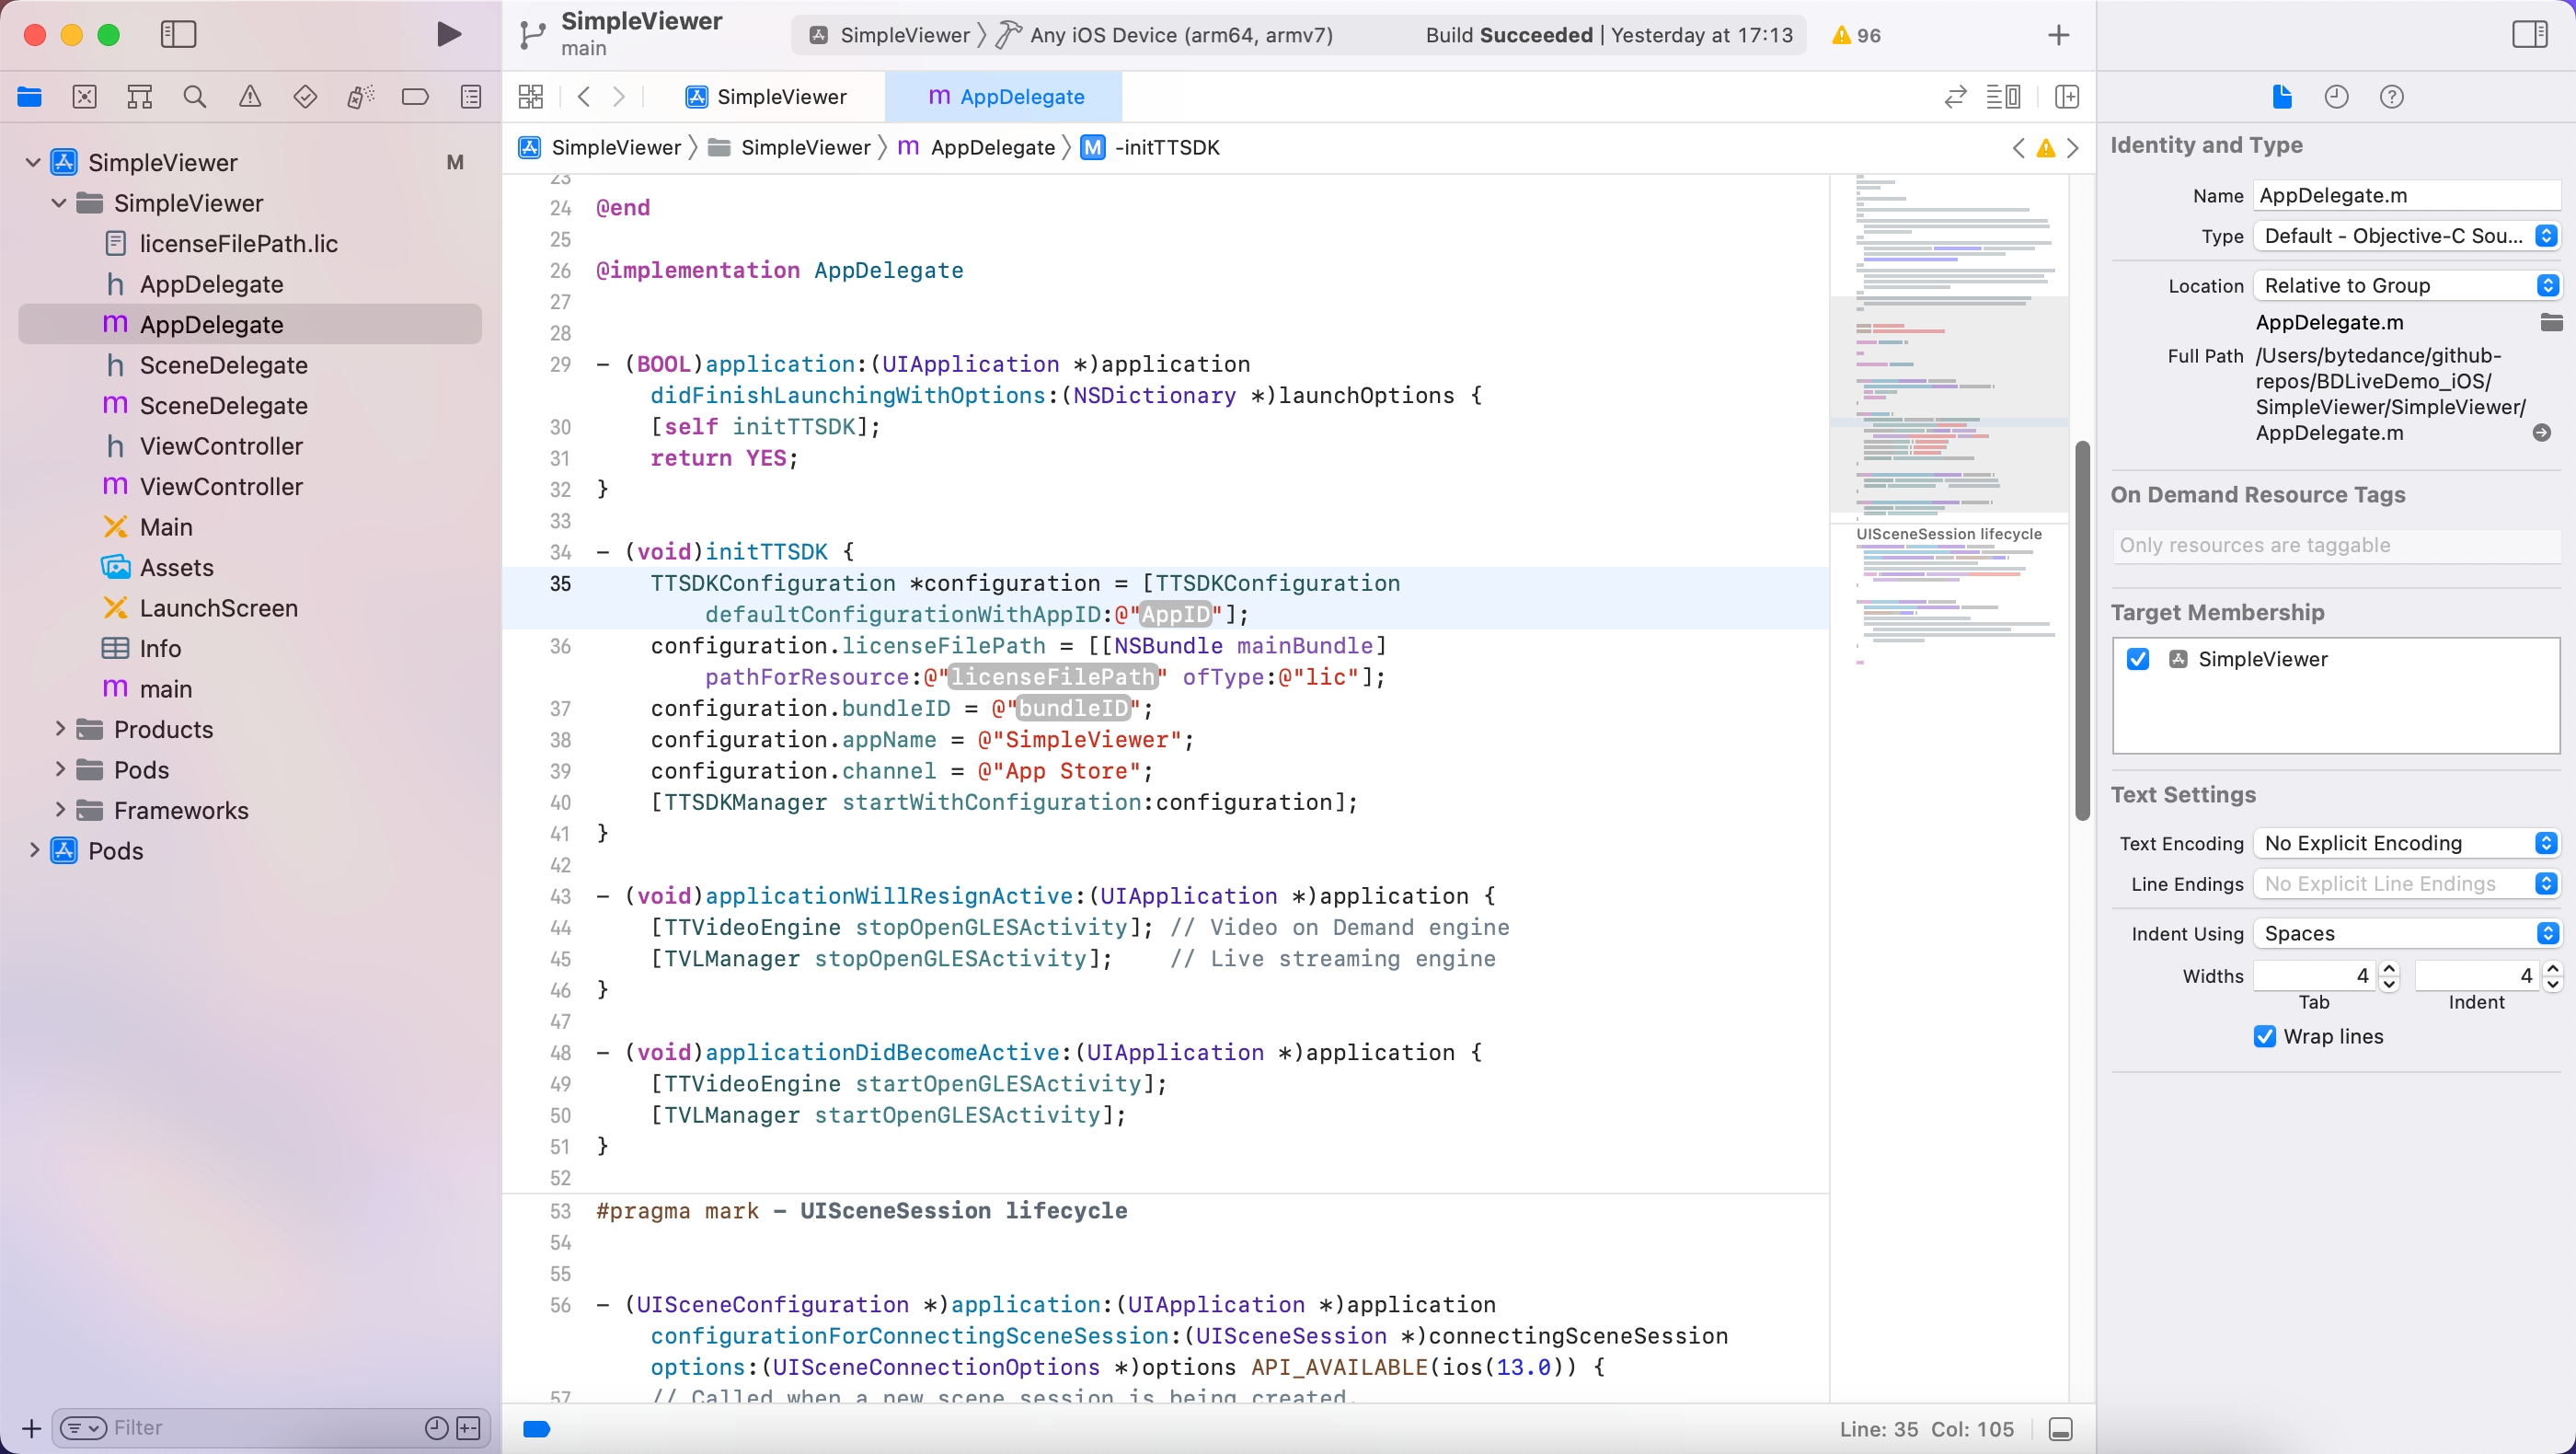
Task: Uncheck SimpleViewer target membership checkbox
Action: pyautogui.click(x=2138, y=659)
